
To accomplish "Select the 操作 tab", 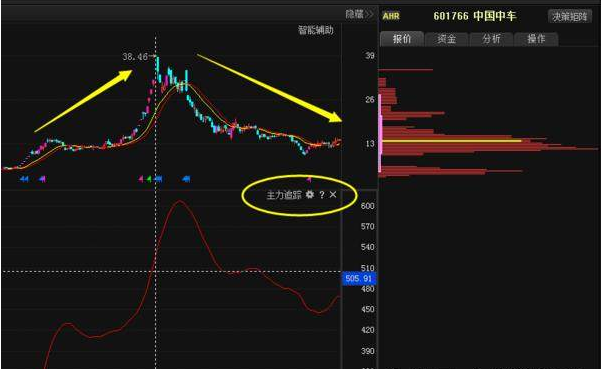I will pos(536,39).
